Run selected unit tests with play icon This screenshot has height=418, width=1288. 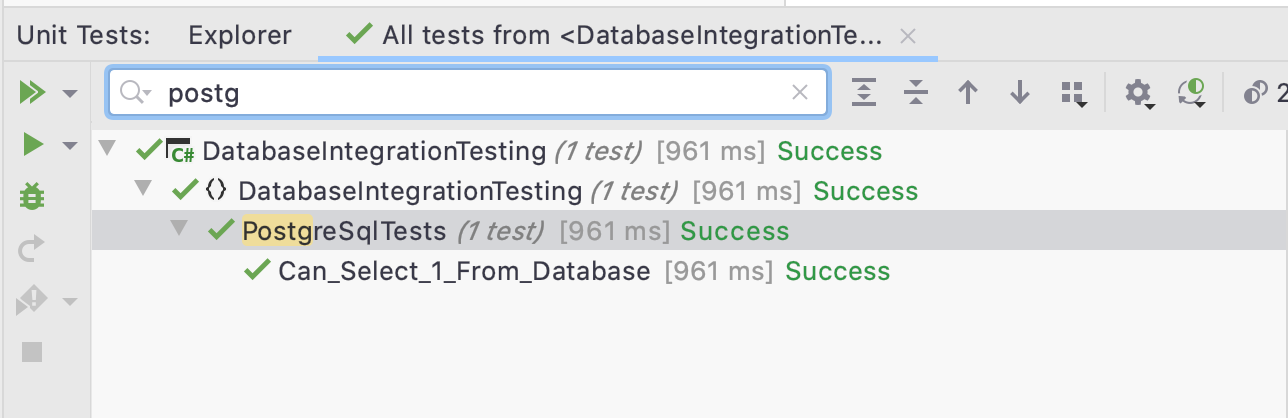click(x=32, y=146)
